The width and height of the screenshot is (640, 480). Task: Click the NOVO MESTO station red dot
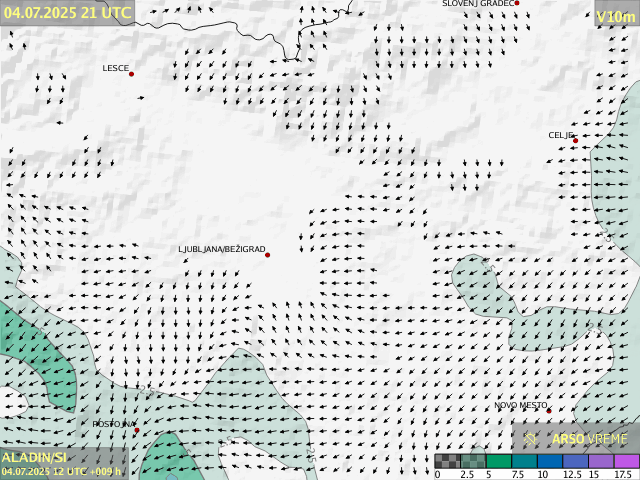pyautogui.click(x=549, y=411)
